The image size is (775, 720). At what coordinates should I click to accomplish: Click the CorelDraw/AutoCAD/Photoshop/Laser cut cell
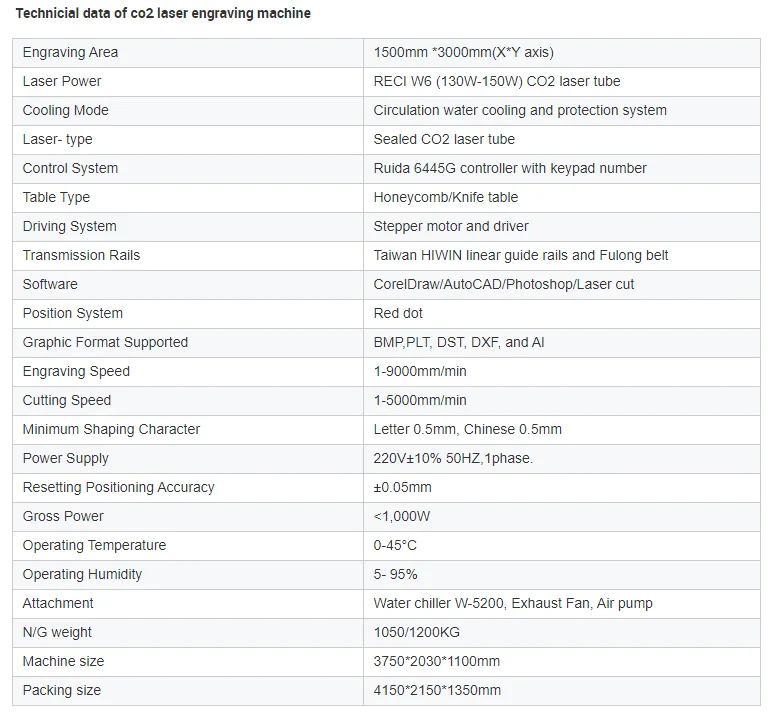562,285
